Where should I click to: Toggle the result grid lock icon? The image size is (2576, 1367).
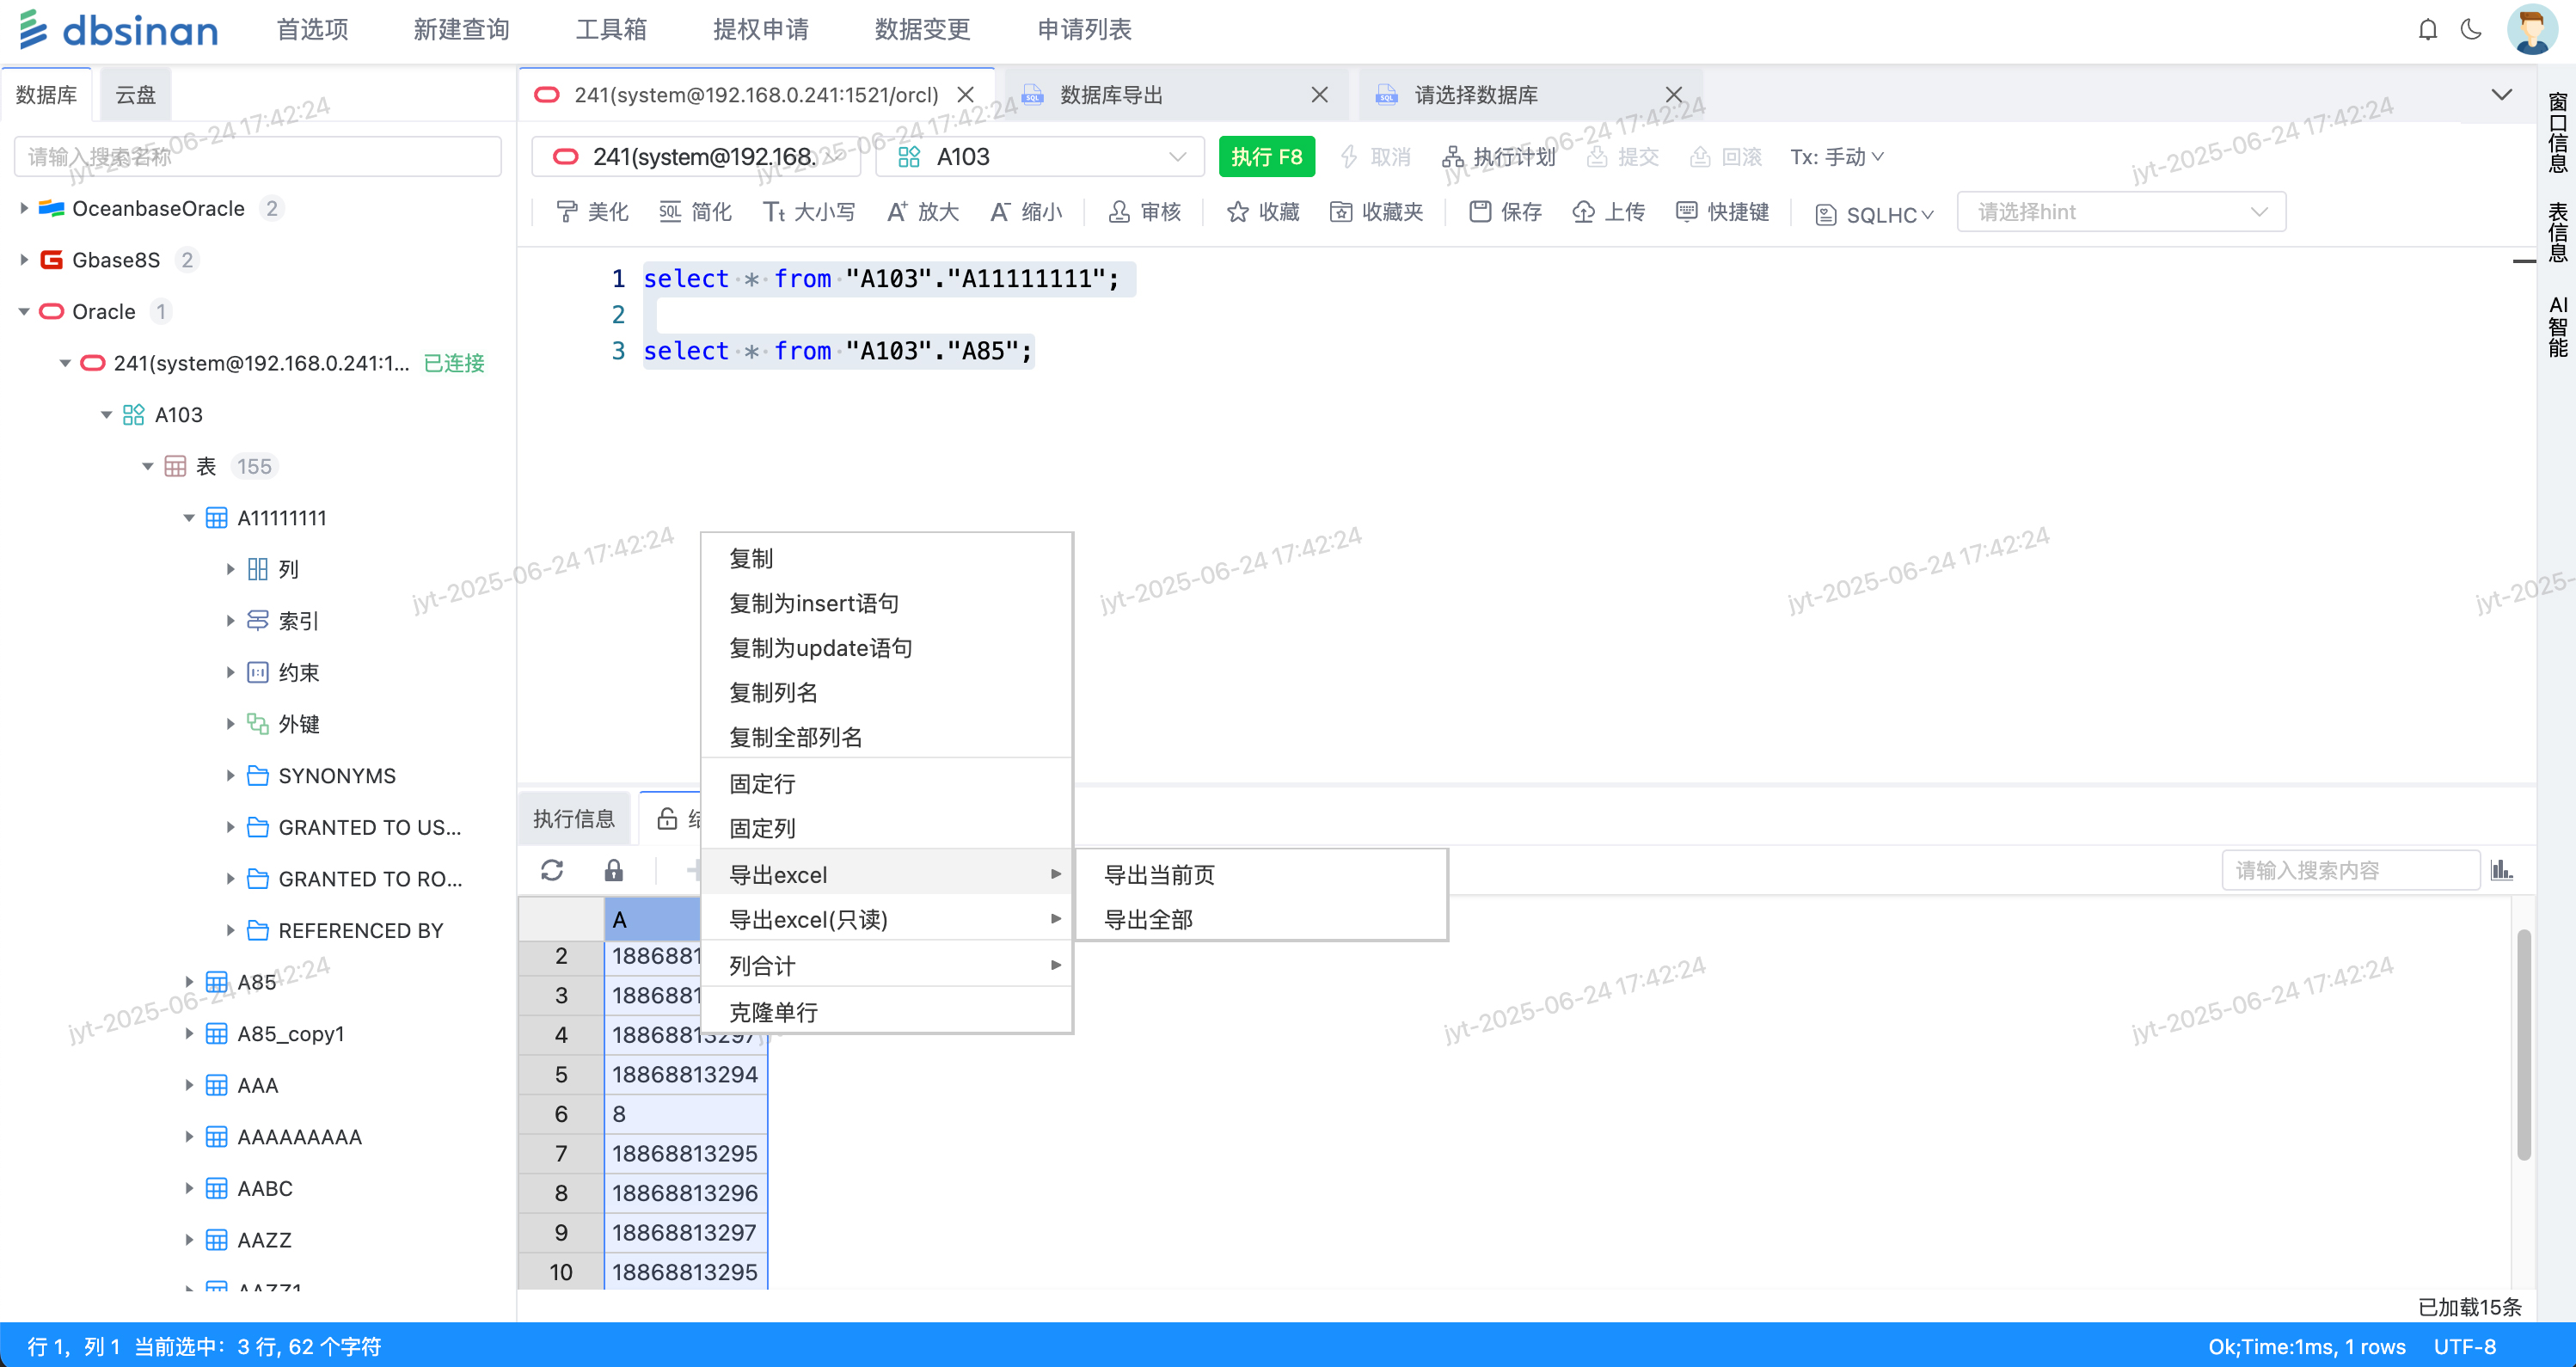click(613, 870)
